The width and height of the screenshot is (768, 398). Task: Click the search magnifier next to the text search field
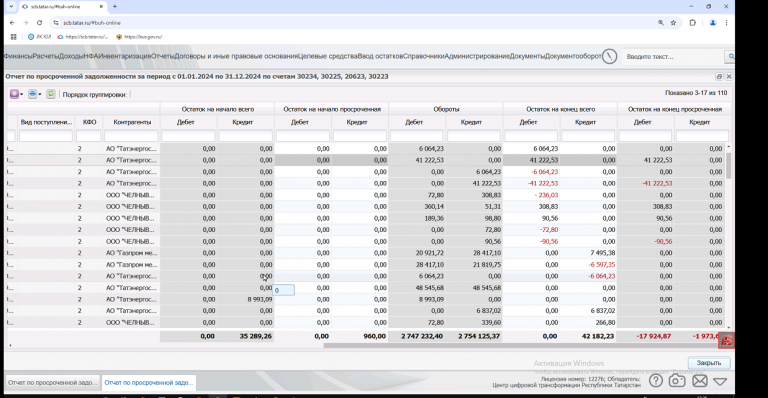[x=730, y=57]
